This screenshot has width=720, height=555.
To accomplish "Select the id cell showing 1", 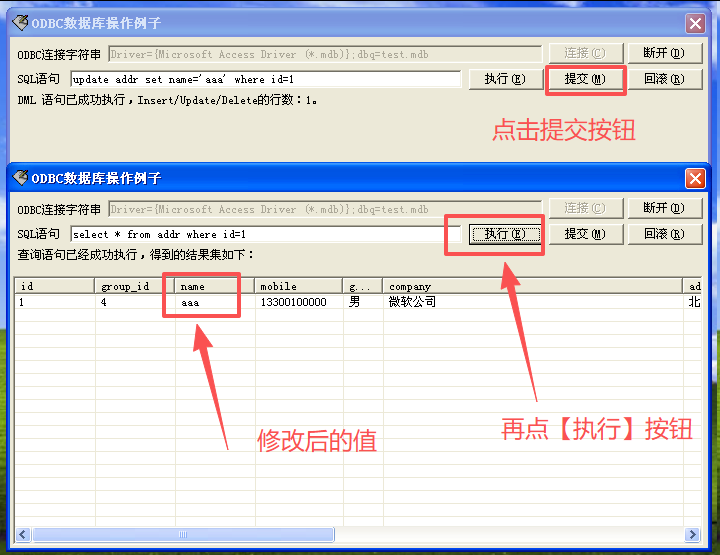I will 55,302.
